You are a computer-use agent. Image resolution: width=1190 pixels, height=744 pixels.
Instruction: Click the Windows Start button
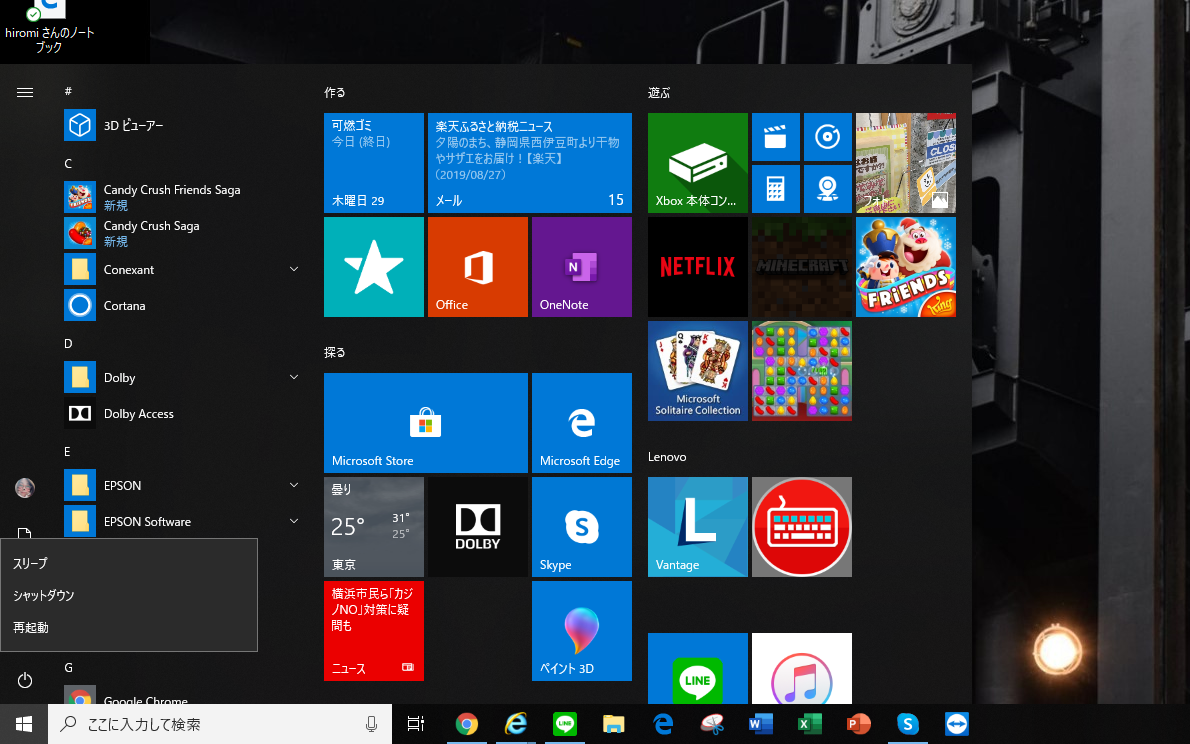[24, 724]
